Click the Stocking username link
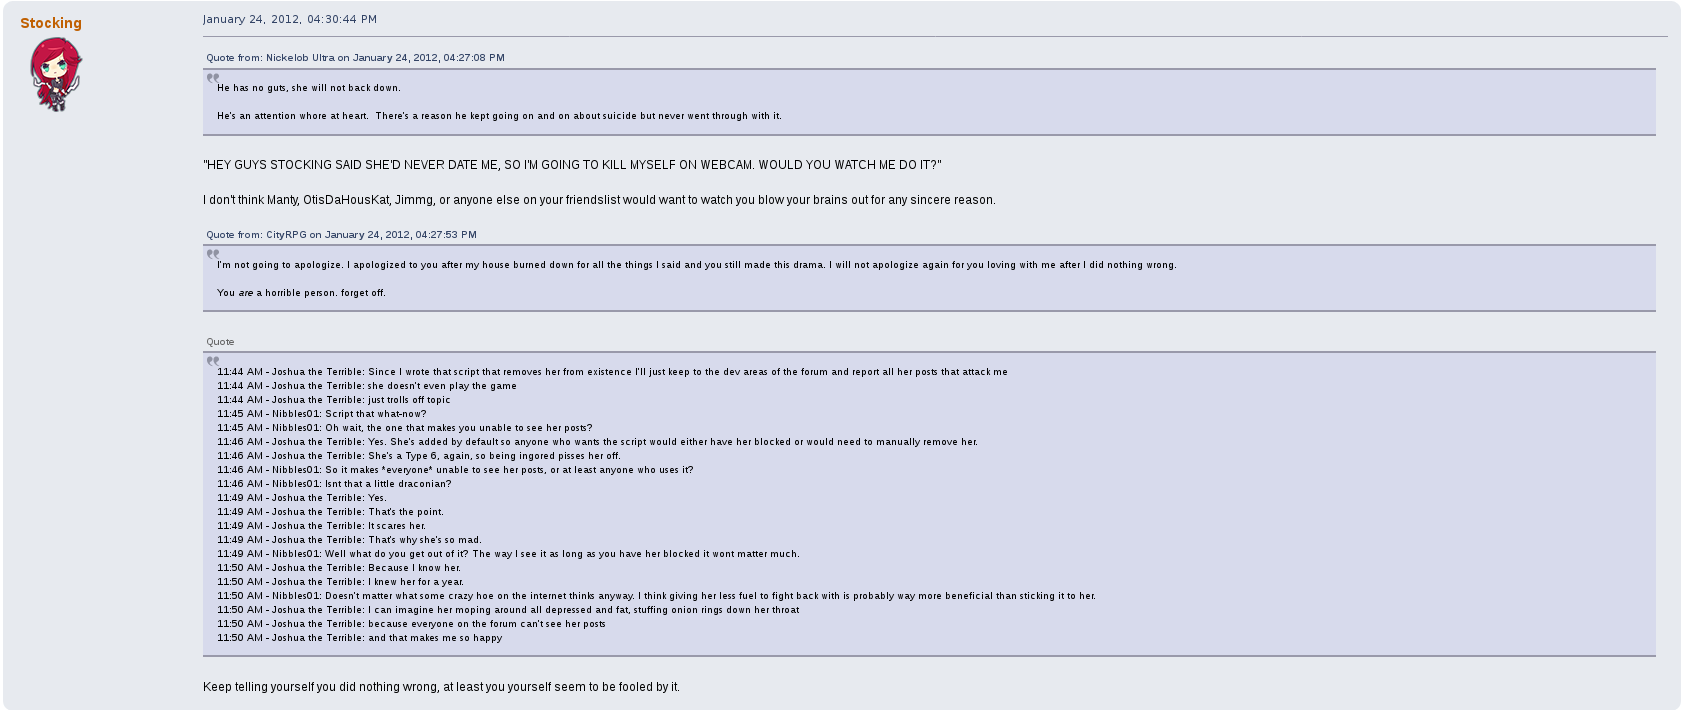The height and width of the screenshot is (711, 1683). pos(51,23)
